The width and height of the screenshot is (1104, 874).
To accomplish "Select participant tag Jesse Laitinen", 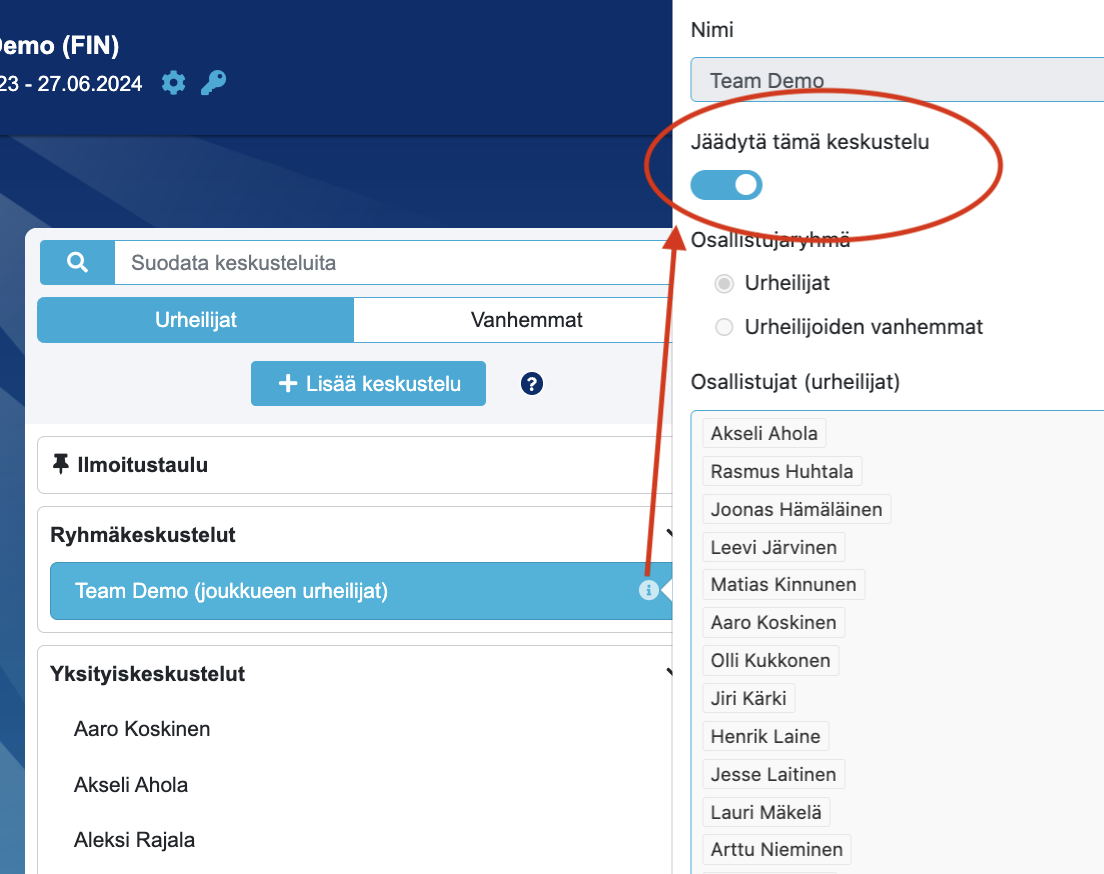I will point(774,774).
